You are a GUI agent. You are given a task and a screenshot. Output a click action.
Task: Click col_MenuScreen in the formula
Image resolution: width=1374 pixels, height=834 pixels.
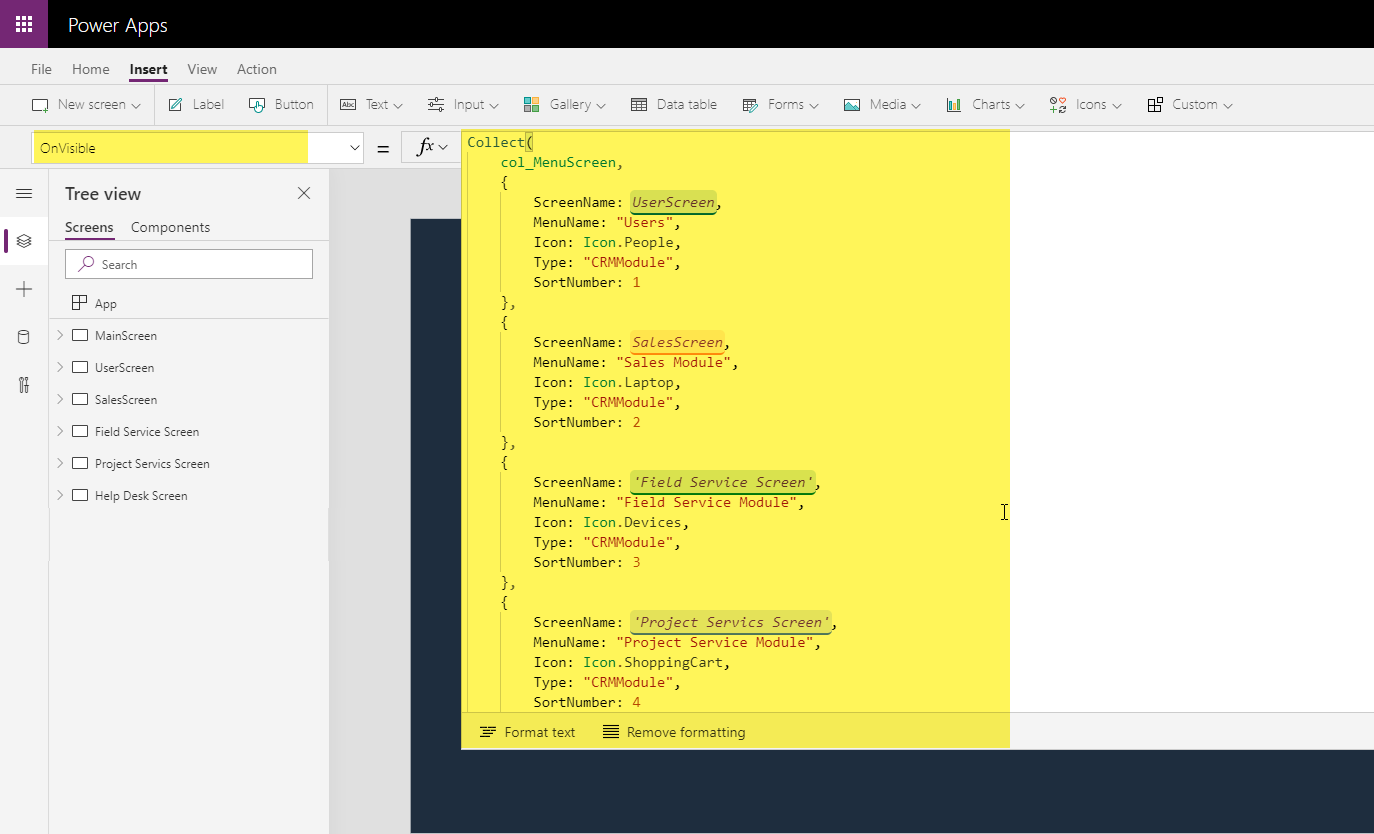(558, 162)
